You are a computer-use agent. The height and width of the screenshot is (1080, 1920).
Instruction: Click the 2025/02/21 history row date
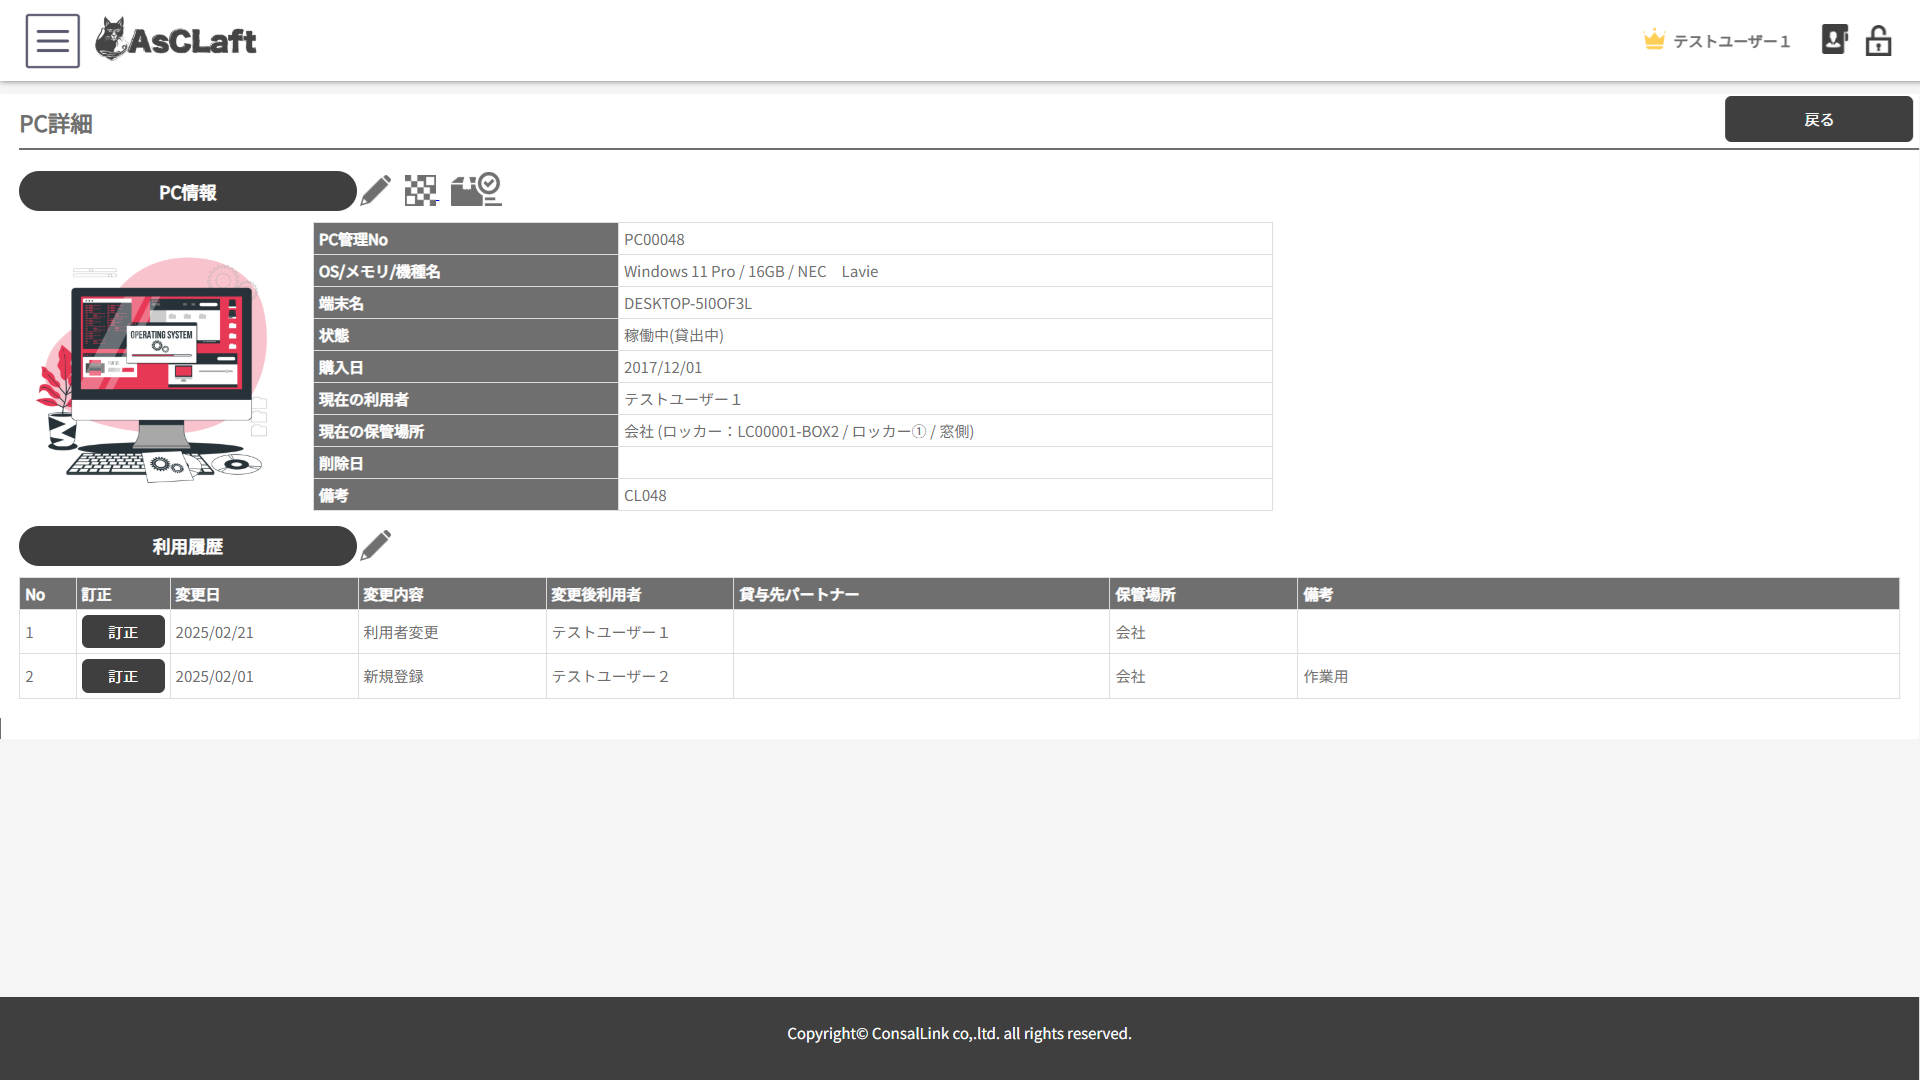214,632
